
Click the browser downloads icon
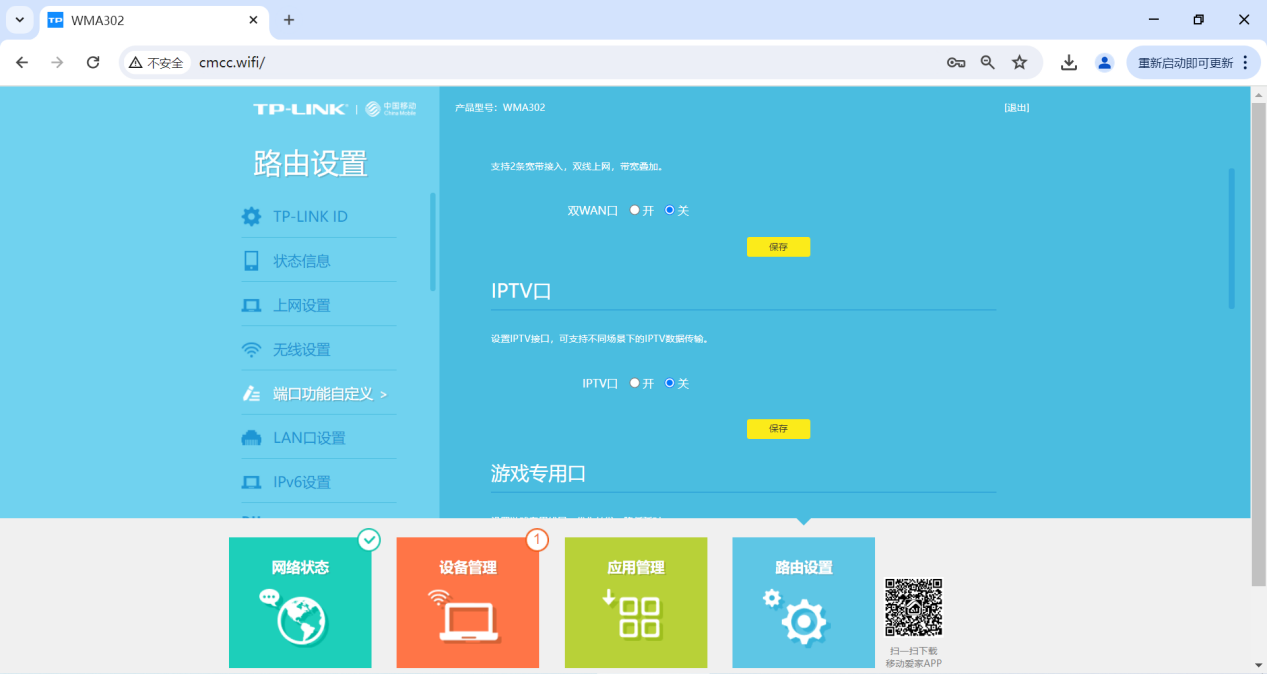pyautogui.click(x=1069, y=62)
